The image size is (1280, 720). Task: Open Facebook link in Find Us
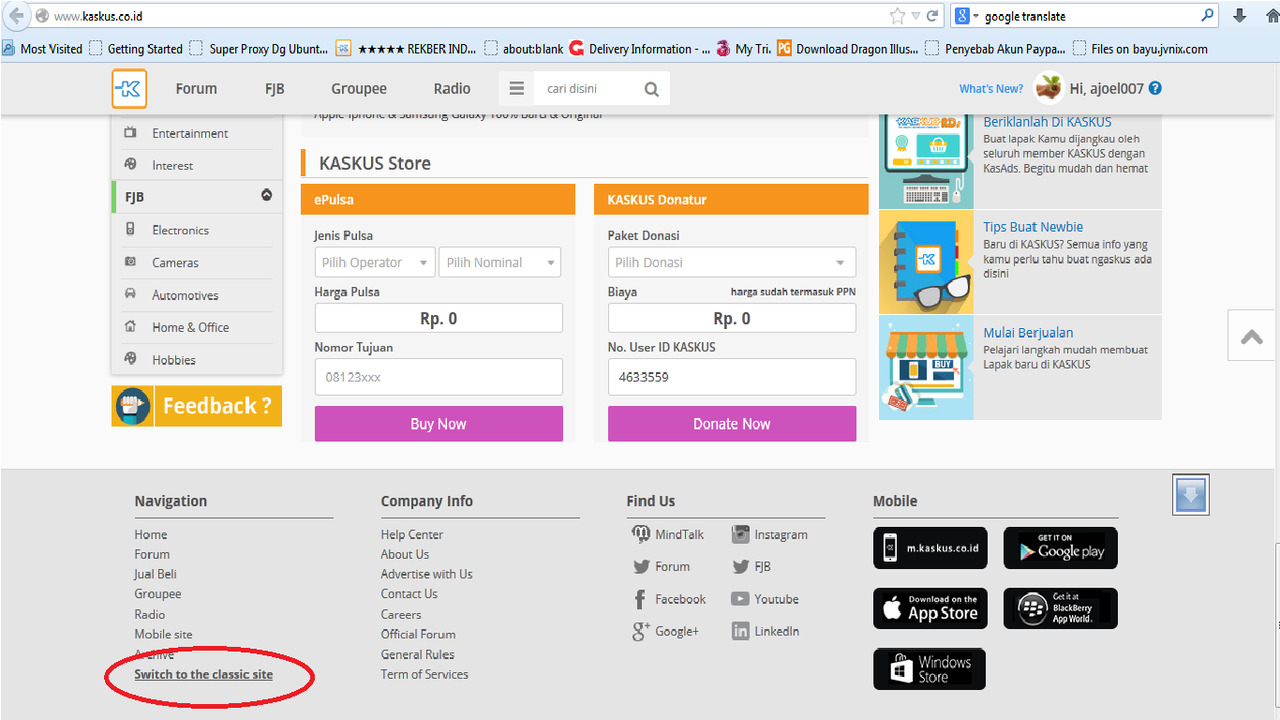click(x=669, y=599)
